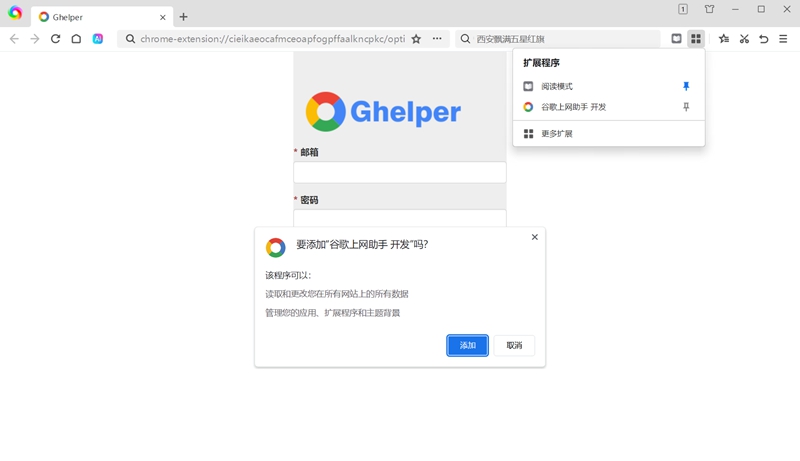Pin the 谷歌上网助手 开发 extension
This screenshot has width=800, height=461.
point(686,107)
